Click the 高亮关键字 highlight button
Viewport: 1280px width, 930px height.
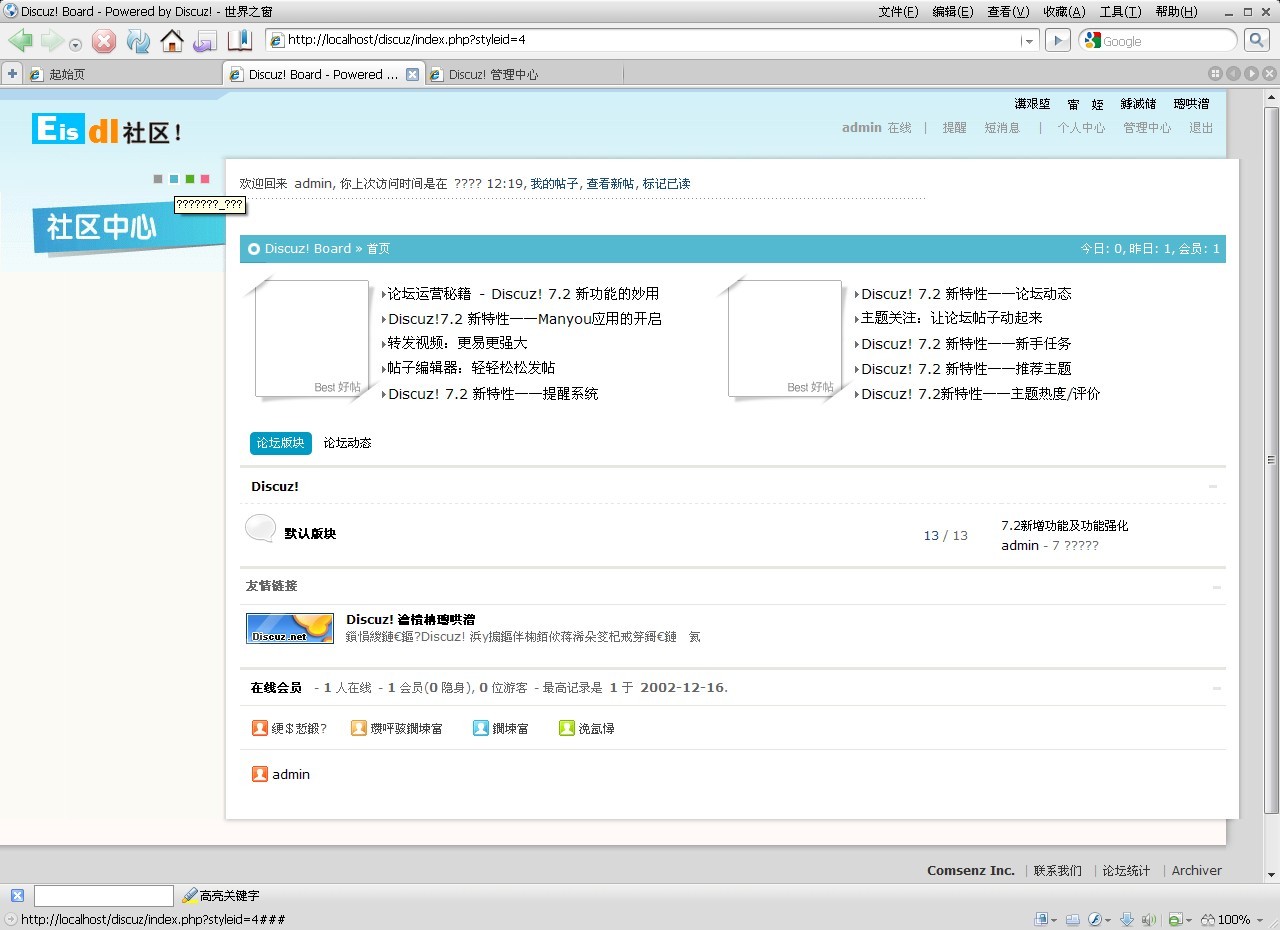click(221, 896)
